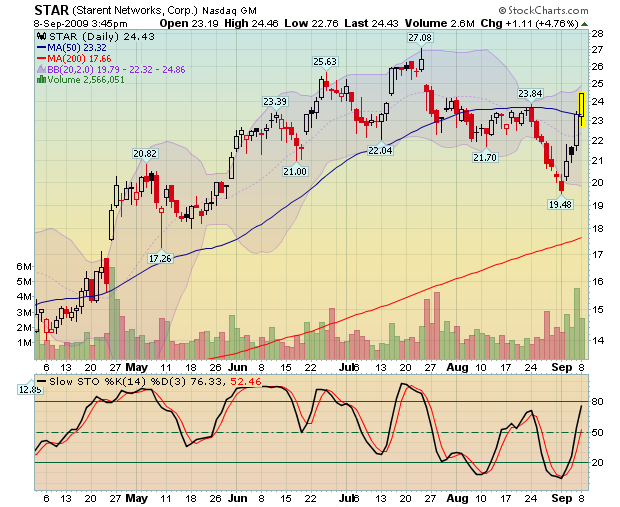Click the green up-arrow next to Chg
Image resolution: width=620 pixels, height=507 pixels.
584,24
